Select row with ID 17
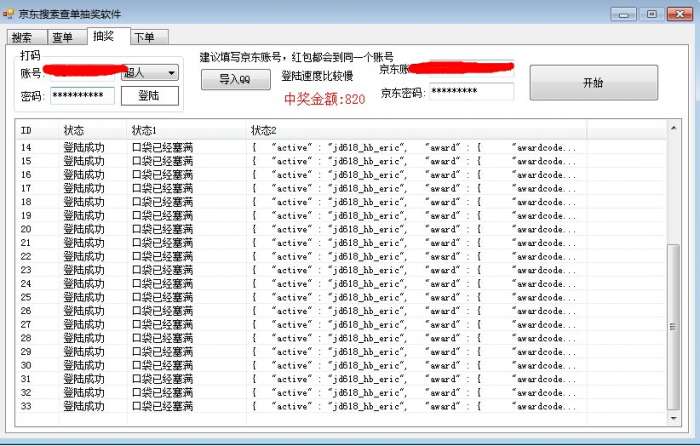Viewport: 700px width, 446px height. tap(341, 188)
